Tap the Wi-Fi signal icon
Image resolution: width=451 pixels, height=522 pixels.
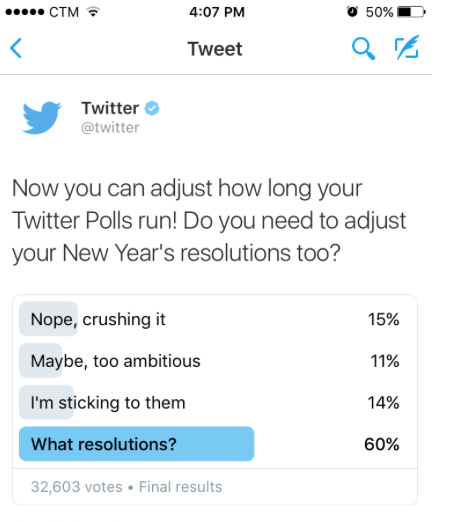pyautogui.click(x=93, y=12)
